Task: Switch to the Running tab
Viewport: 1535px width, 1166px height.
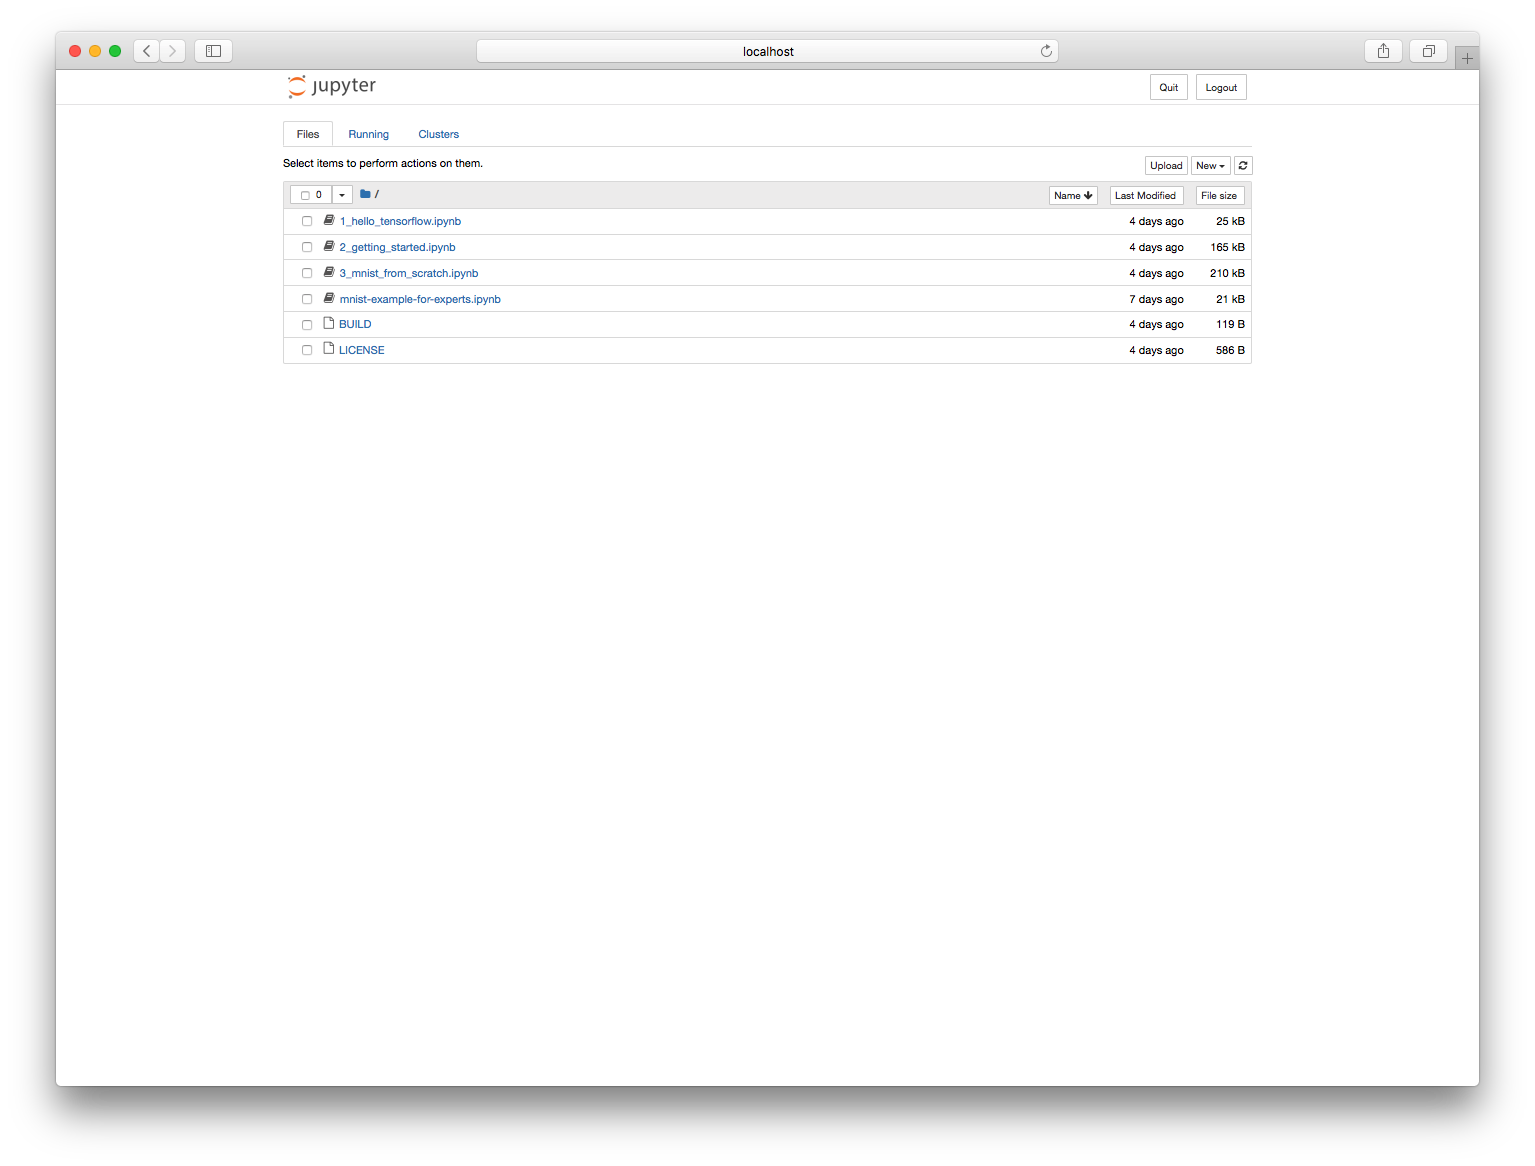Action: [x=368, y=133]
